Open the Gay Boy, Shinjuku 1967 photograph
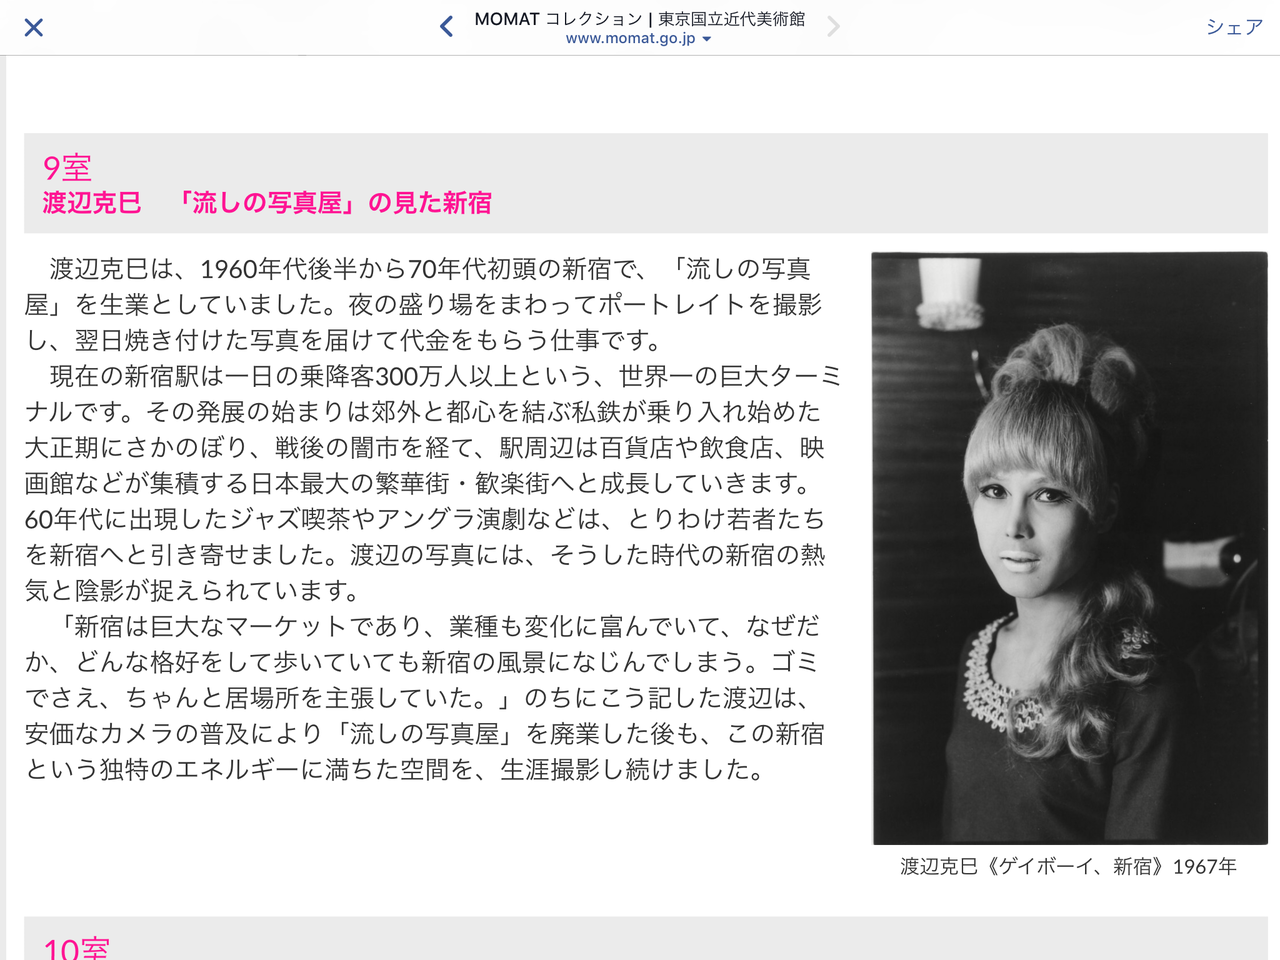The width and height of the screenshot is (1280, 960). (1069, 548)
